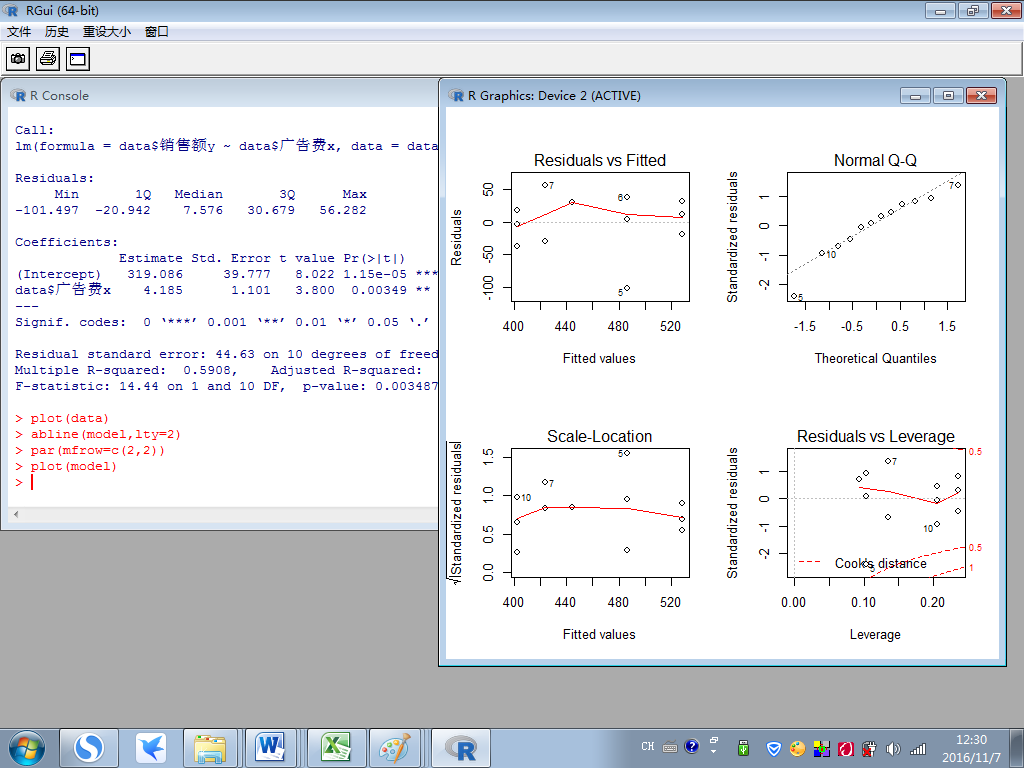Click the power plug tray icon
This screenshot has width=1024, height=768.
(x=869, y=748)
